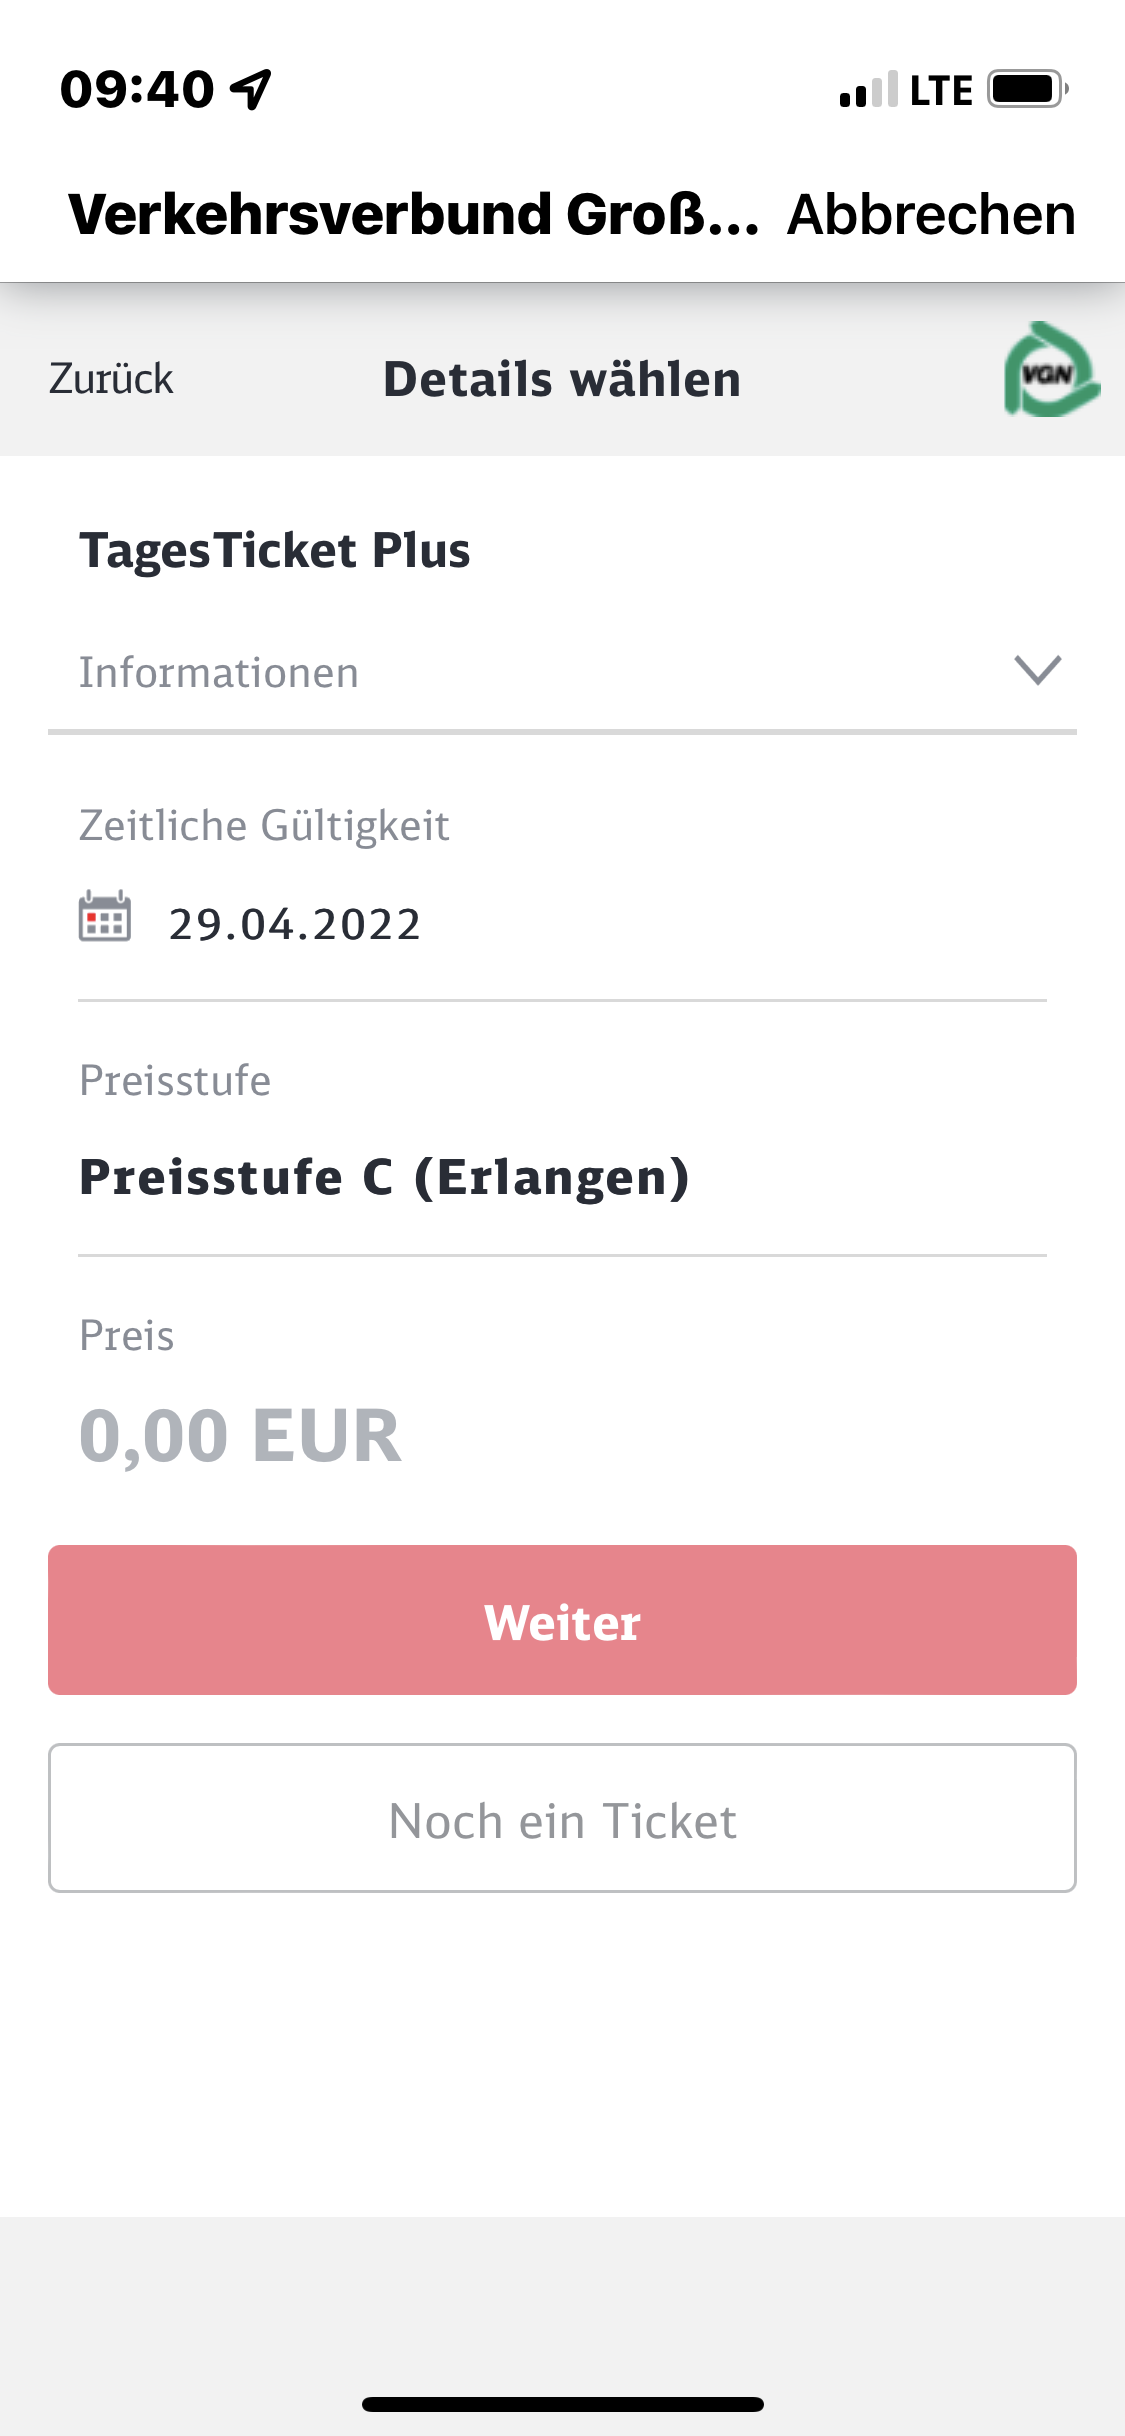The width and height of the screenshot is (1125, 2436).
Task: Tap the VGN logo icon
Action: [x=1050, y=371]
